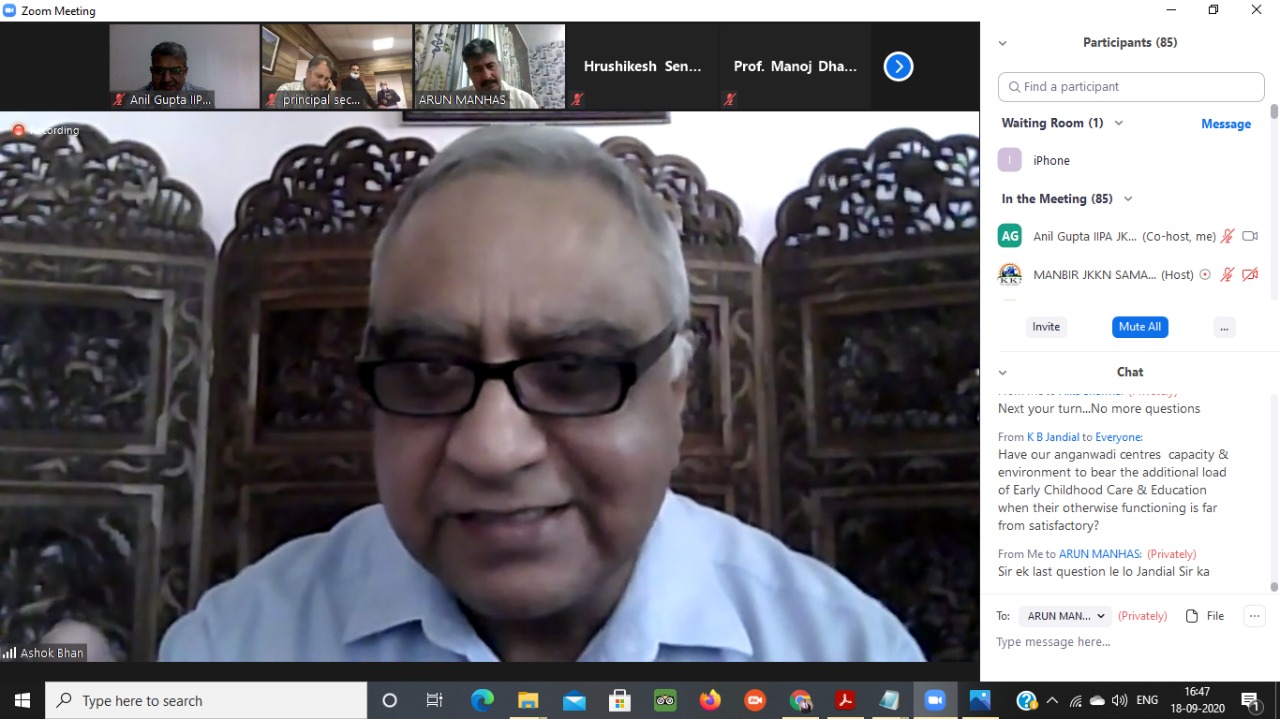Unmute Anil Gupta's microphone icon

[x=1228, y=236]
